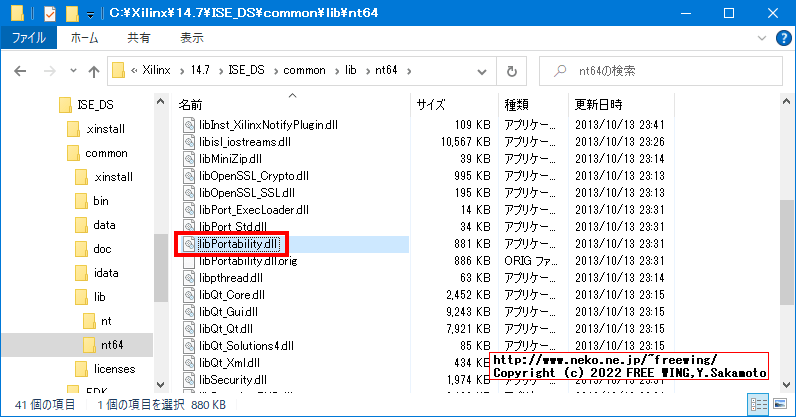Click Xilinx in the address breadcrumb
Image resolution: width=796 pixels, height=417 pixels.
[x=156, y=70]
